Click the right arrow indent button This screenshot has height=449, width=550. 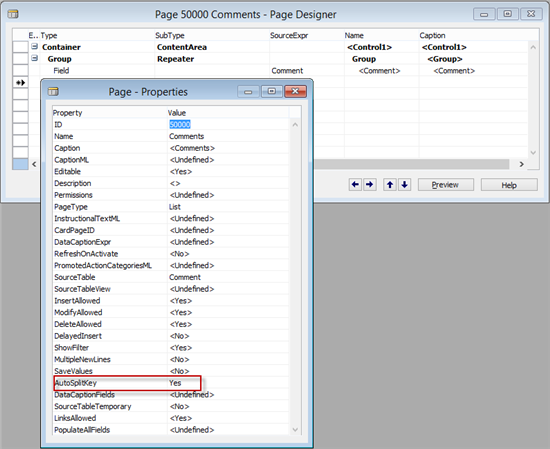point(370,185)
